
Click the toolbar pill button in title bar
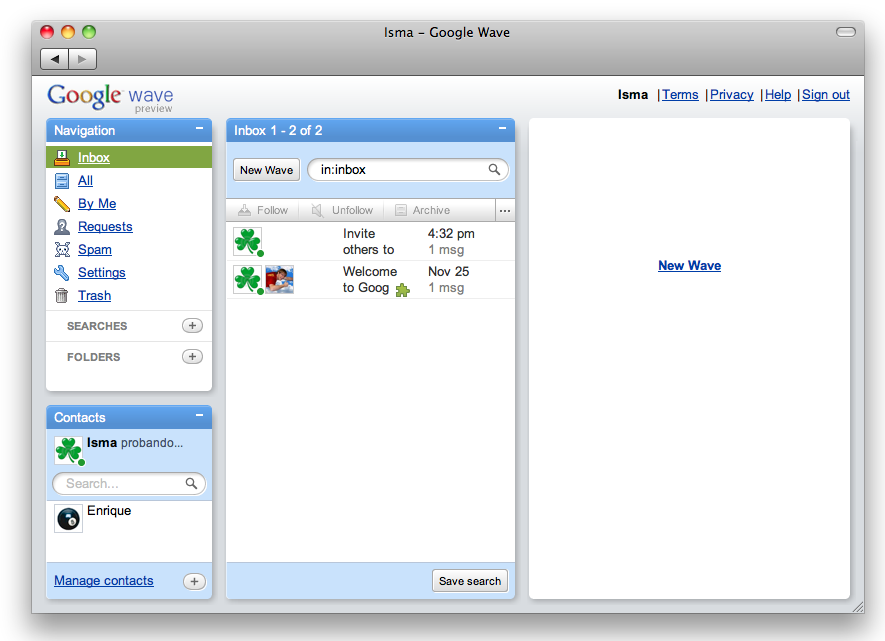[x=845, y=32]
